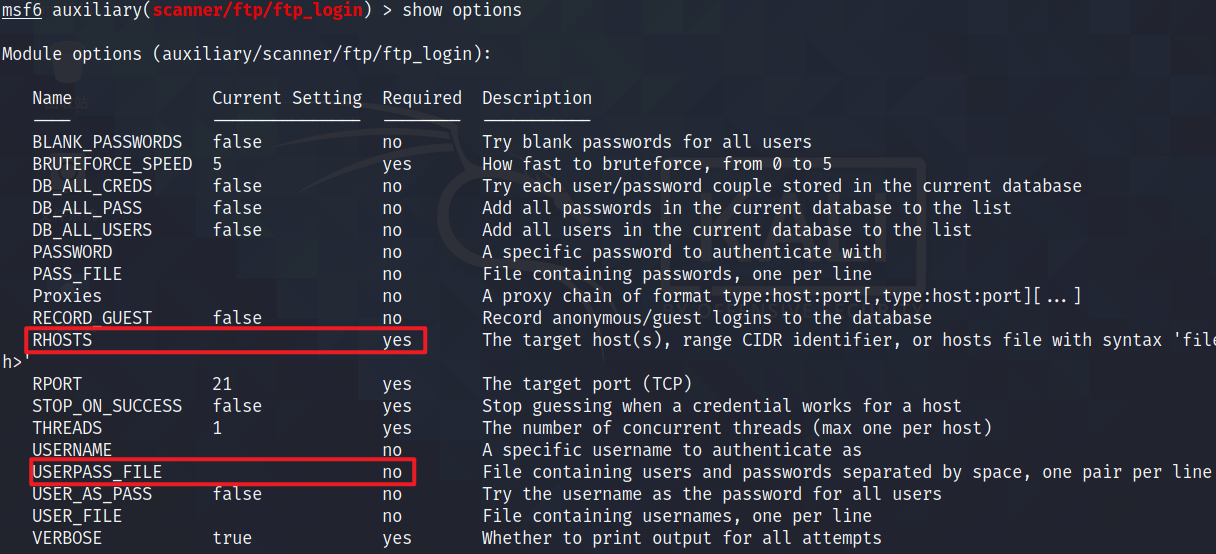Click the highlighted RHOSTS option name
The height and width of the screenshot is (554, 1216).
tap(62, 340)
